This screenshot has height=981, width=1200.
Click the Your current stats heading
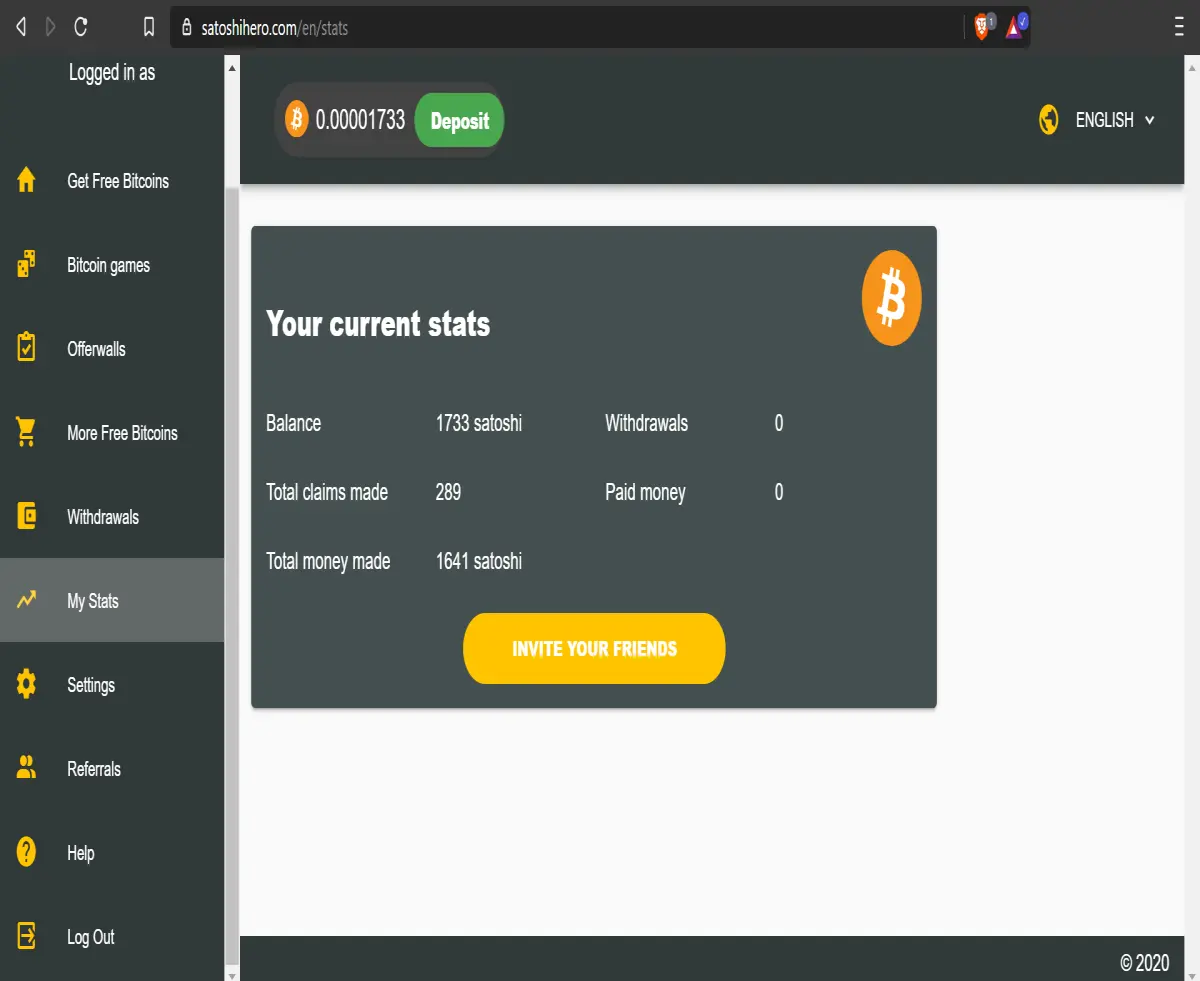pyautogui.click(x=378, y=324)
